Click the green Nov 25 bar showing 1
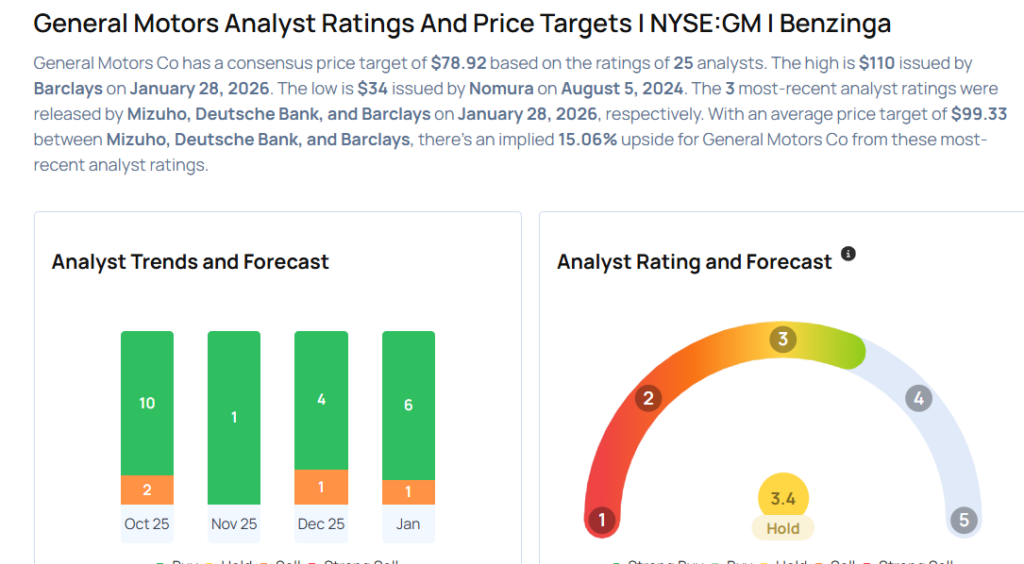 (x=234, y=417)
